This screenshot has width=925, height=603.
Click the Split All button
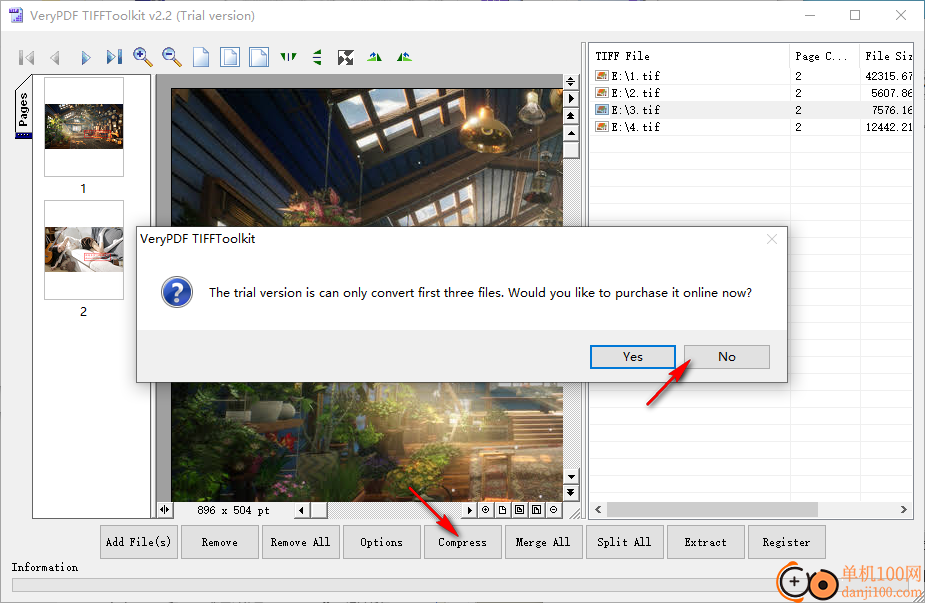pos(625,542)
